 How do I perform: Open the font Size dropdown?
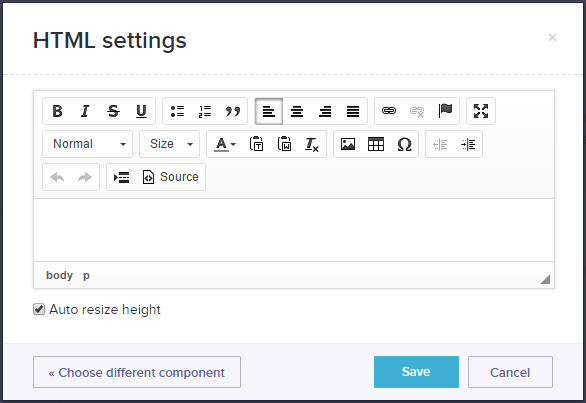pyautogui.click(x=170, y=144)
